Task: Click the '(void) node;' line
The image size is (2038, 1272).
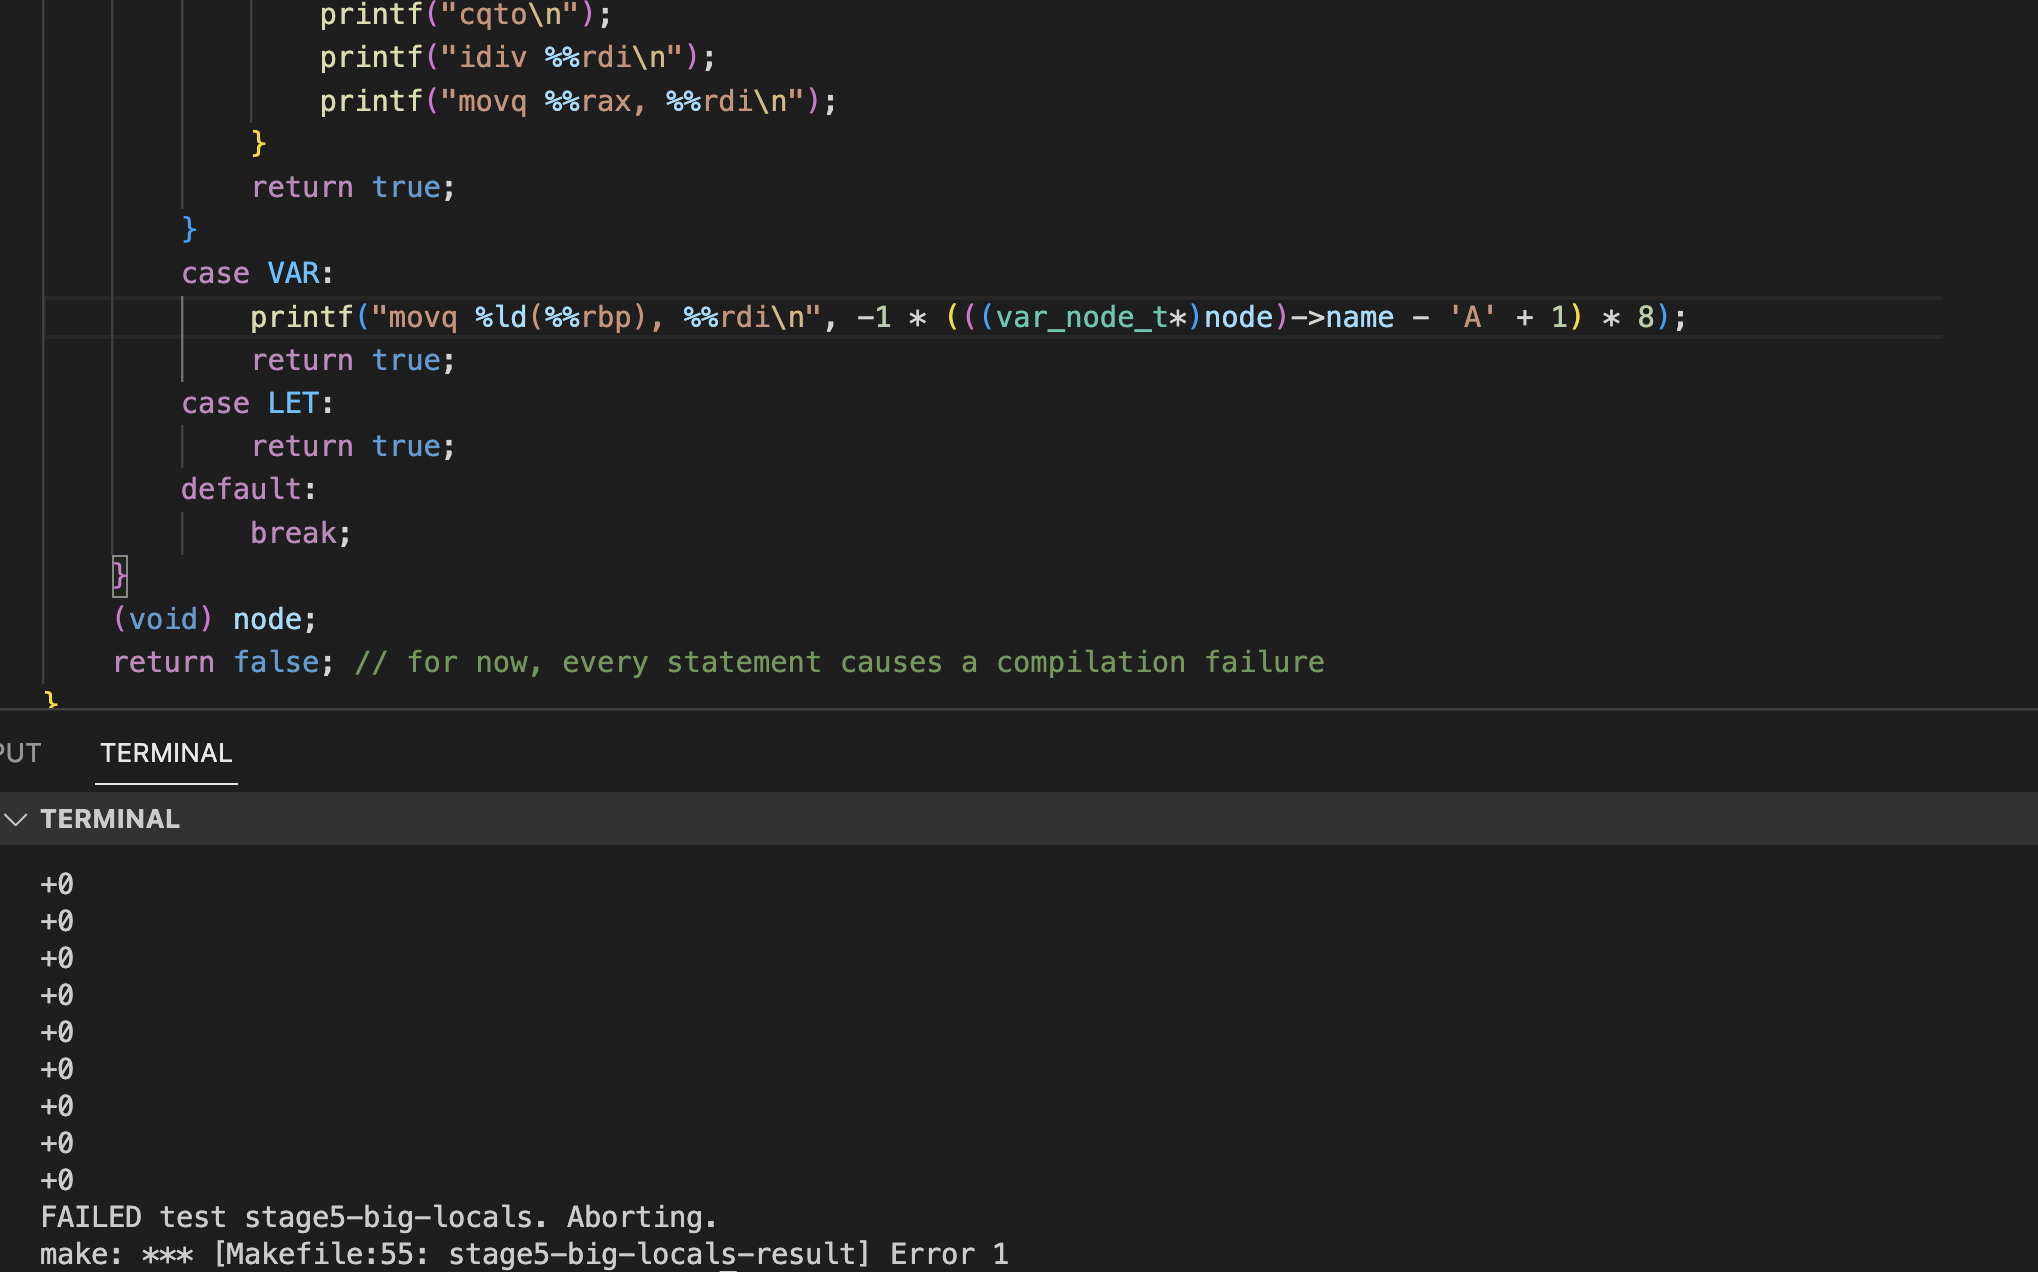Action: 214,619
